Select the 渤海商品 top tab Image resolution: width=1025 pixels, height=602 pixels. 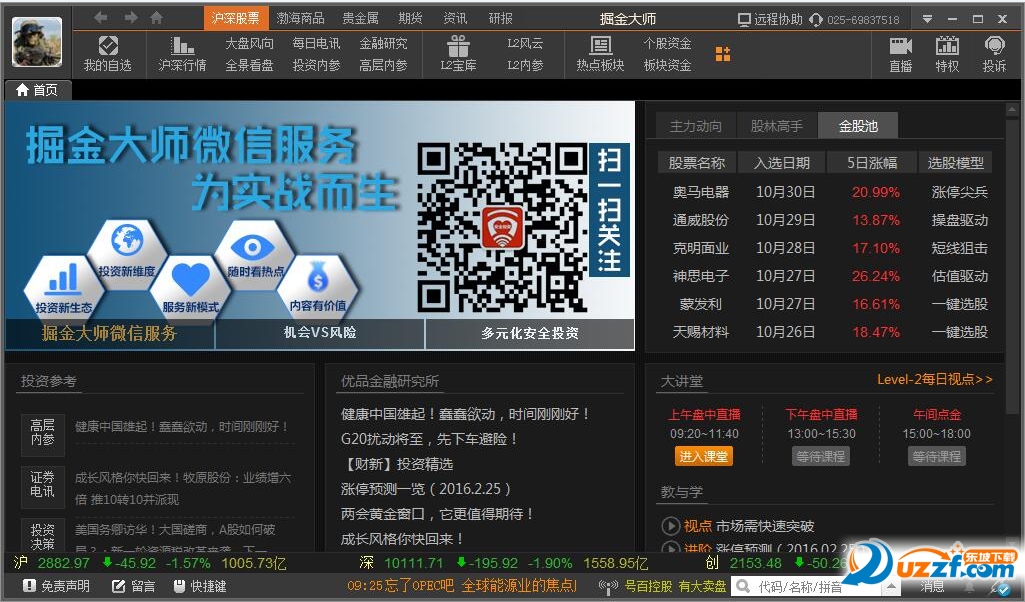[300, 18]
